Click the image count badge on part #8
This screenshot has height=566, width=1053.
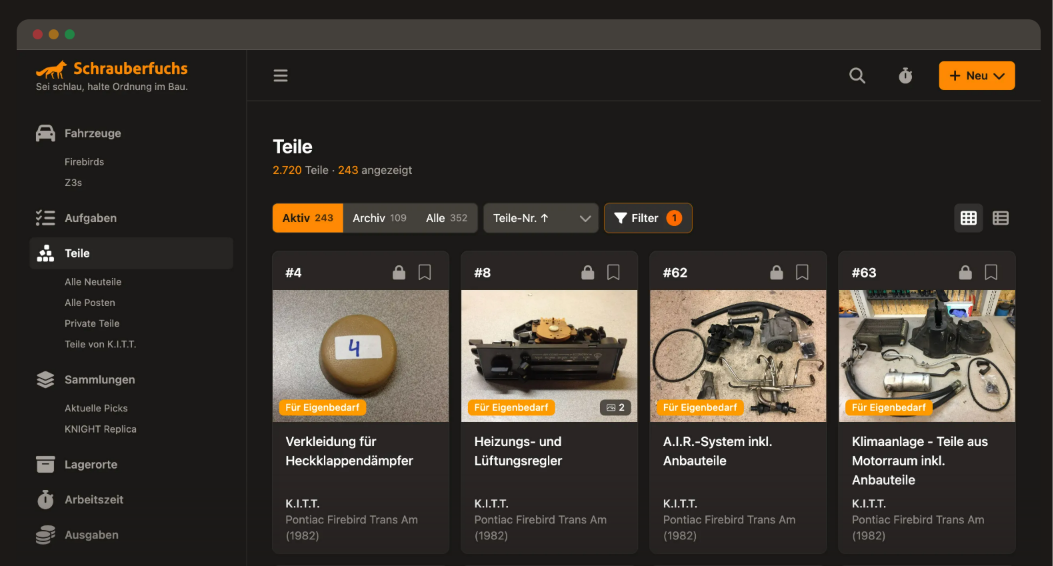[615, 408]
